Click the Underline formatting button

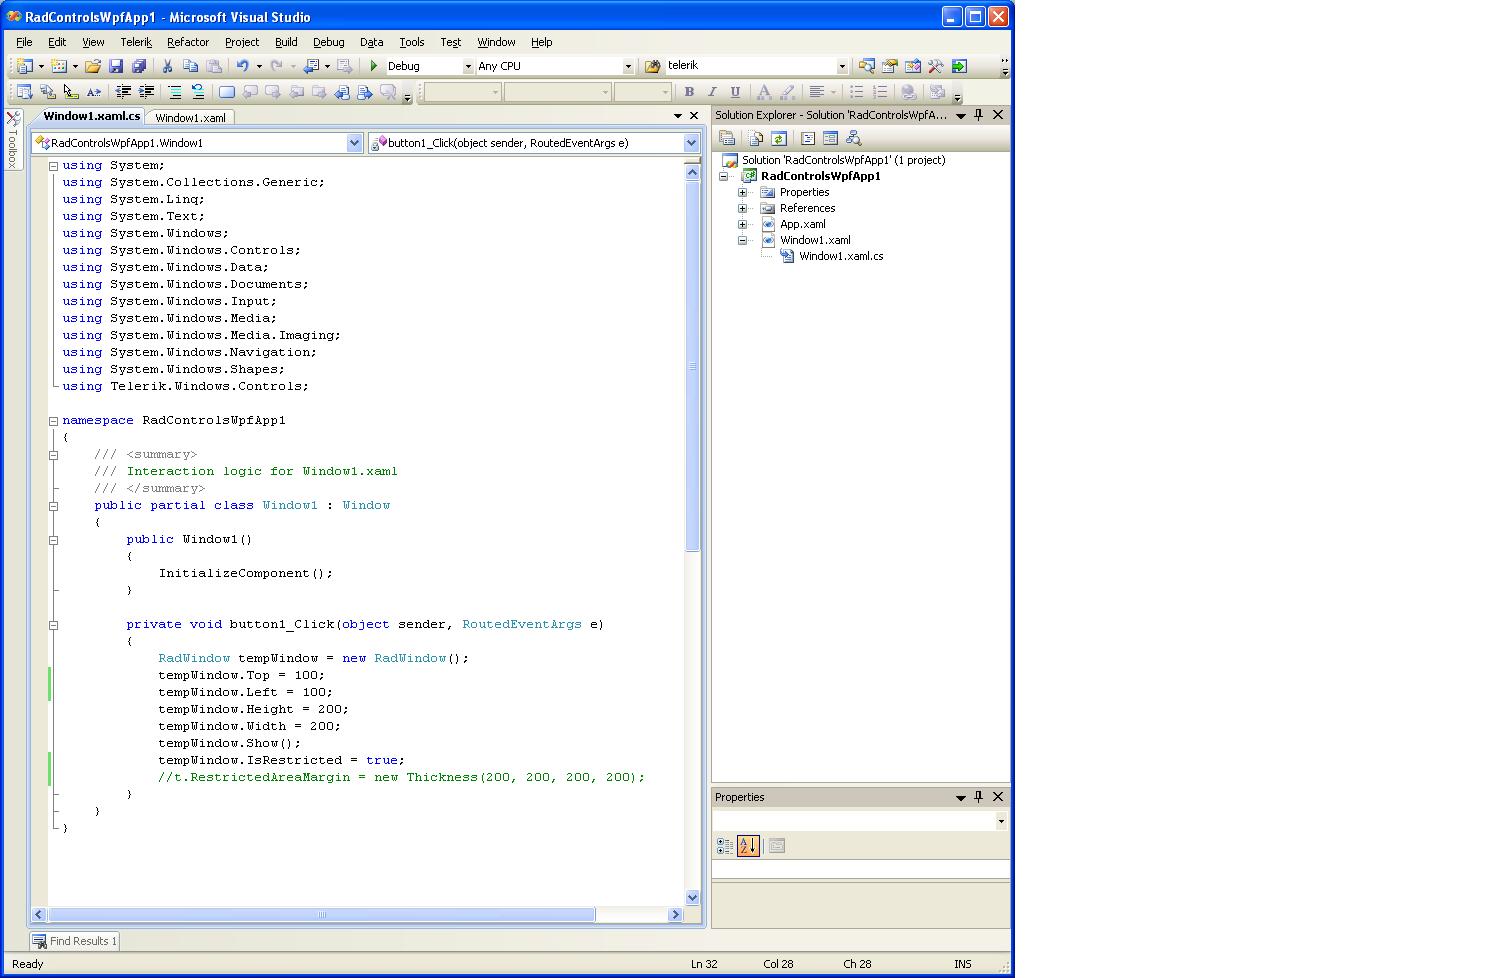(x=735, y=92)
